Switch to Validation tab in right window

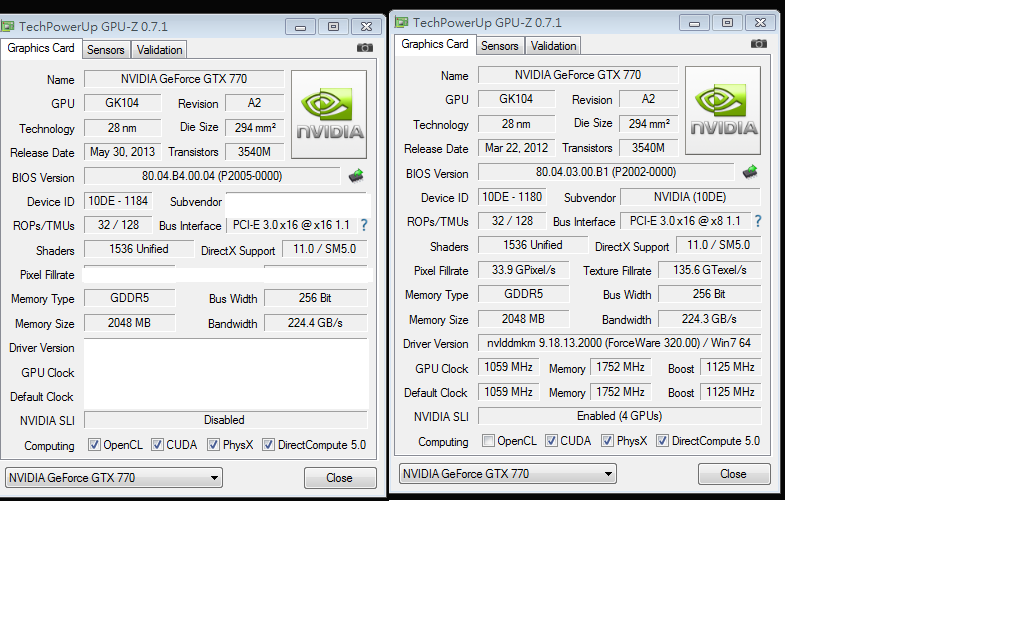(553, 46)
